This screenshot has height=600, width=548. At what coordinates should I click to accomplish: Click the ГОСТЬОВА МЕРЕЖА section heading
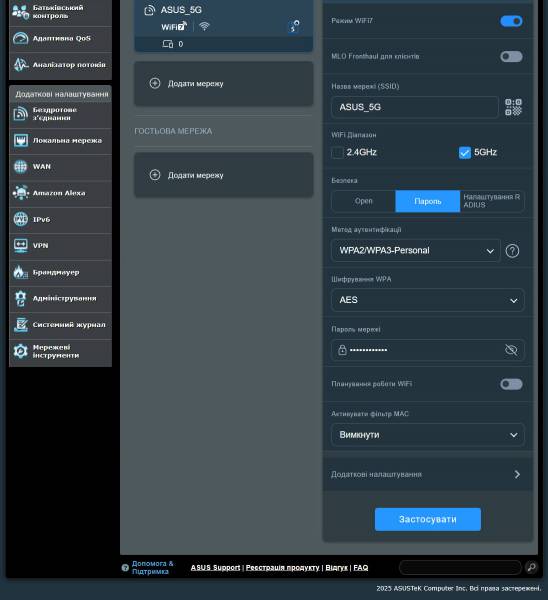pyautogui.click(x=173, y=131)
